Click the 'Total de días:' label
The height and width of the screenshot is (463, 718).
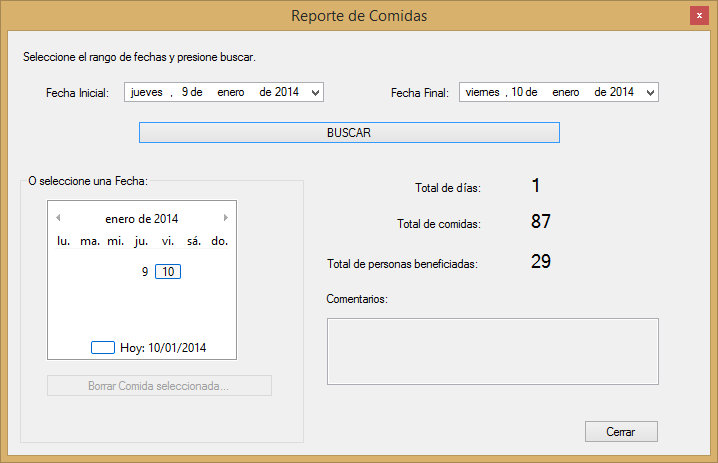(x=448, y=188)
